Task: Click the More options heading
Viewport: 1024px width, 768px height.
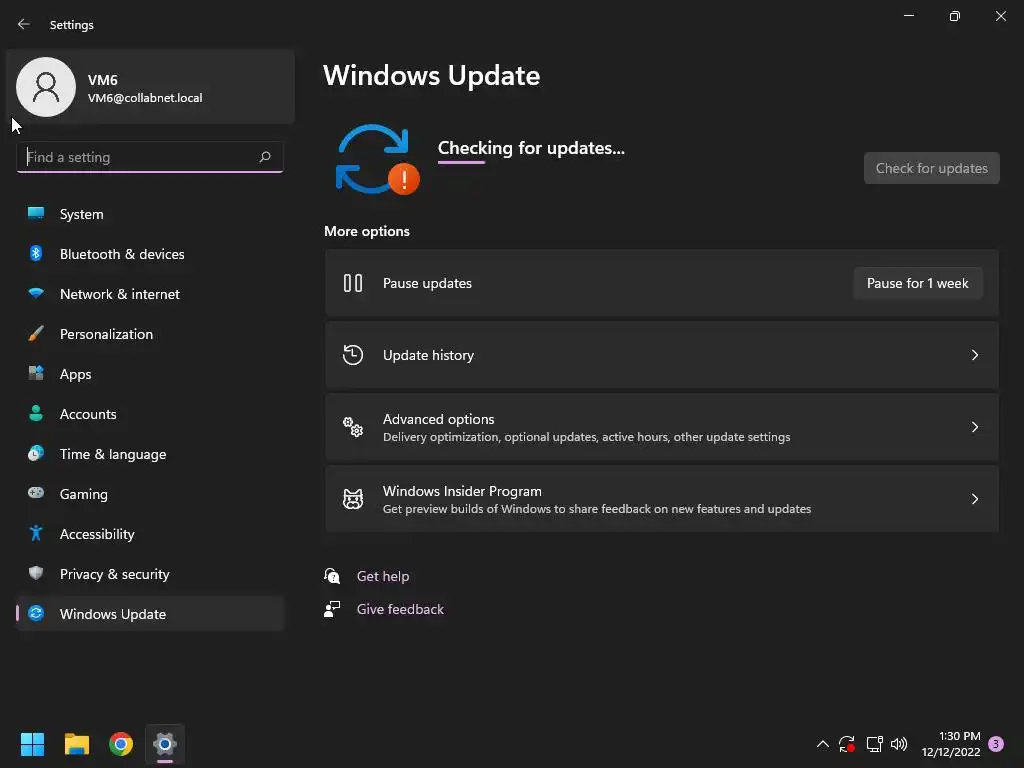Action: (367, 231)
